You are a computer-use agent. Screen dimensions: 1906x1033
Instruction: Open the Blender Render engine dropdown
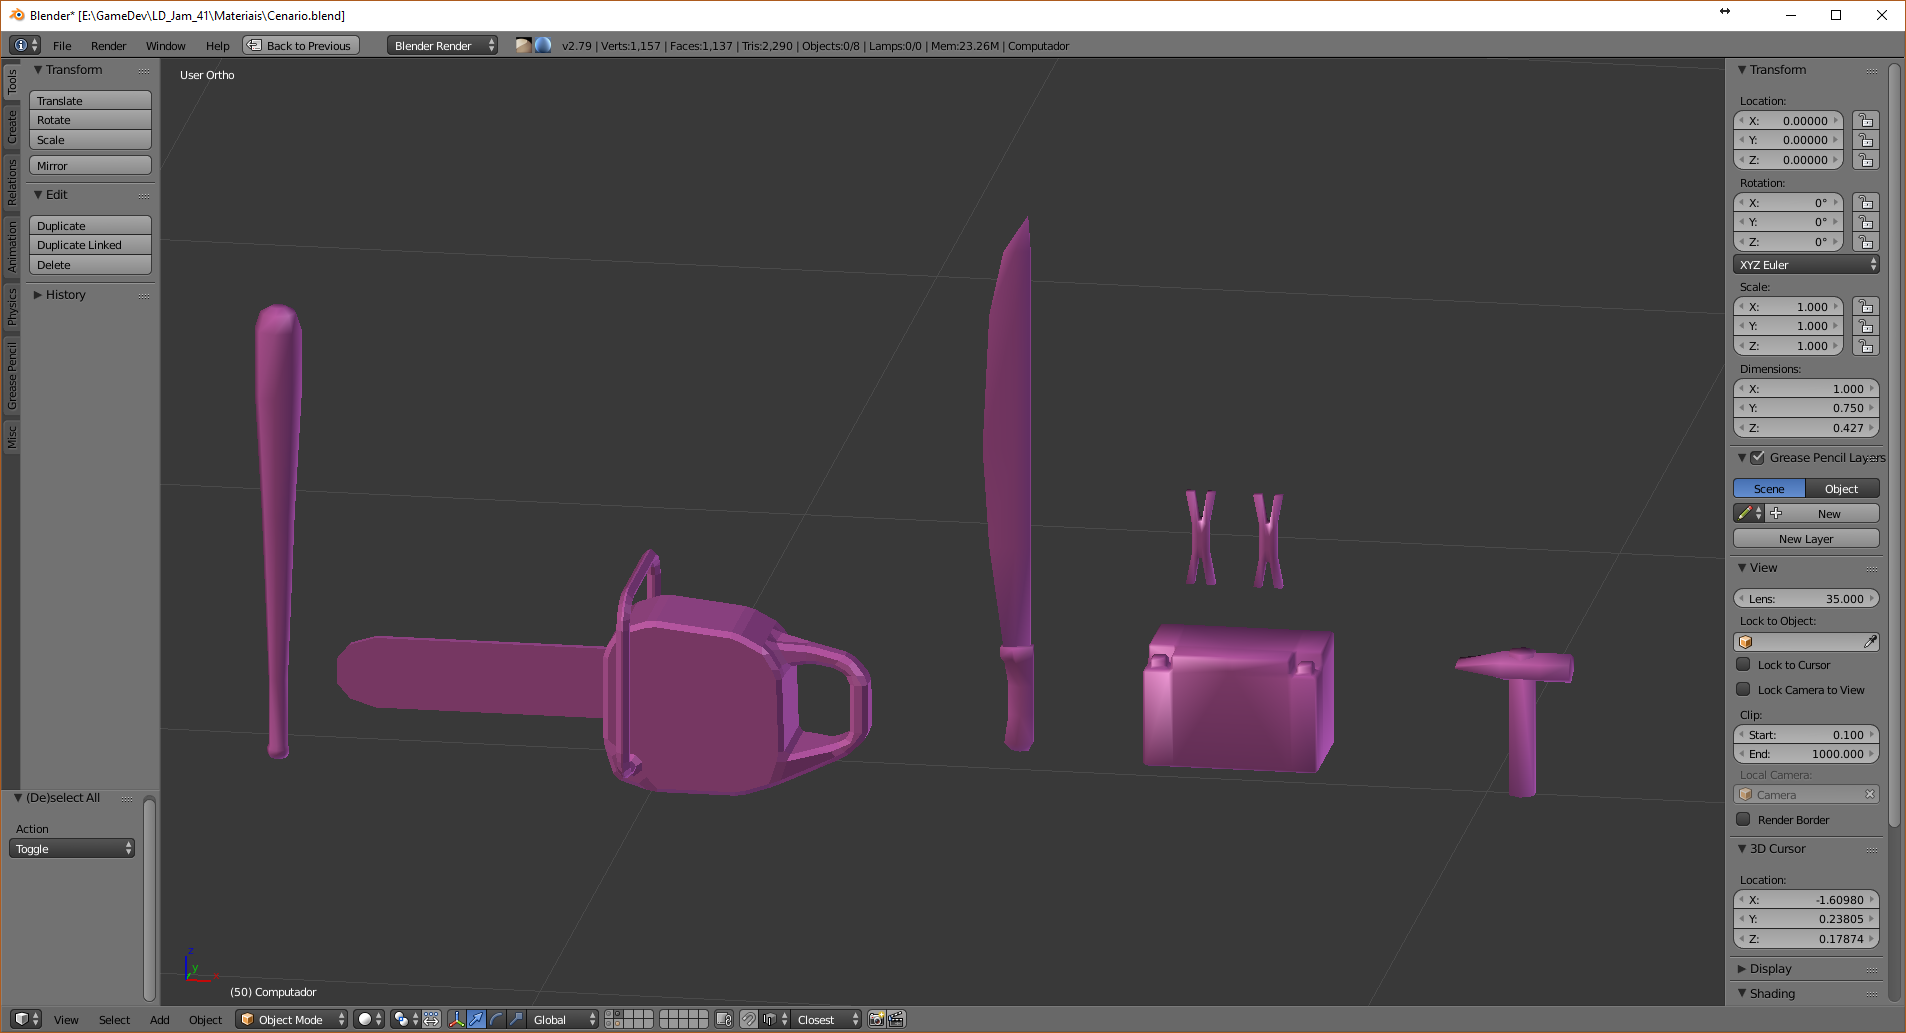pos(442,45)
